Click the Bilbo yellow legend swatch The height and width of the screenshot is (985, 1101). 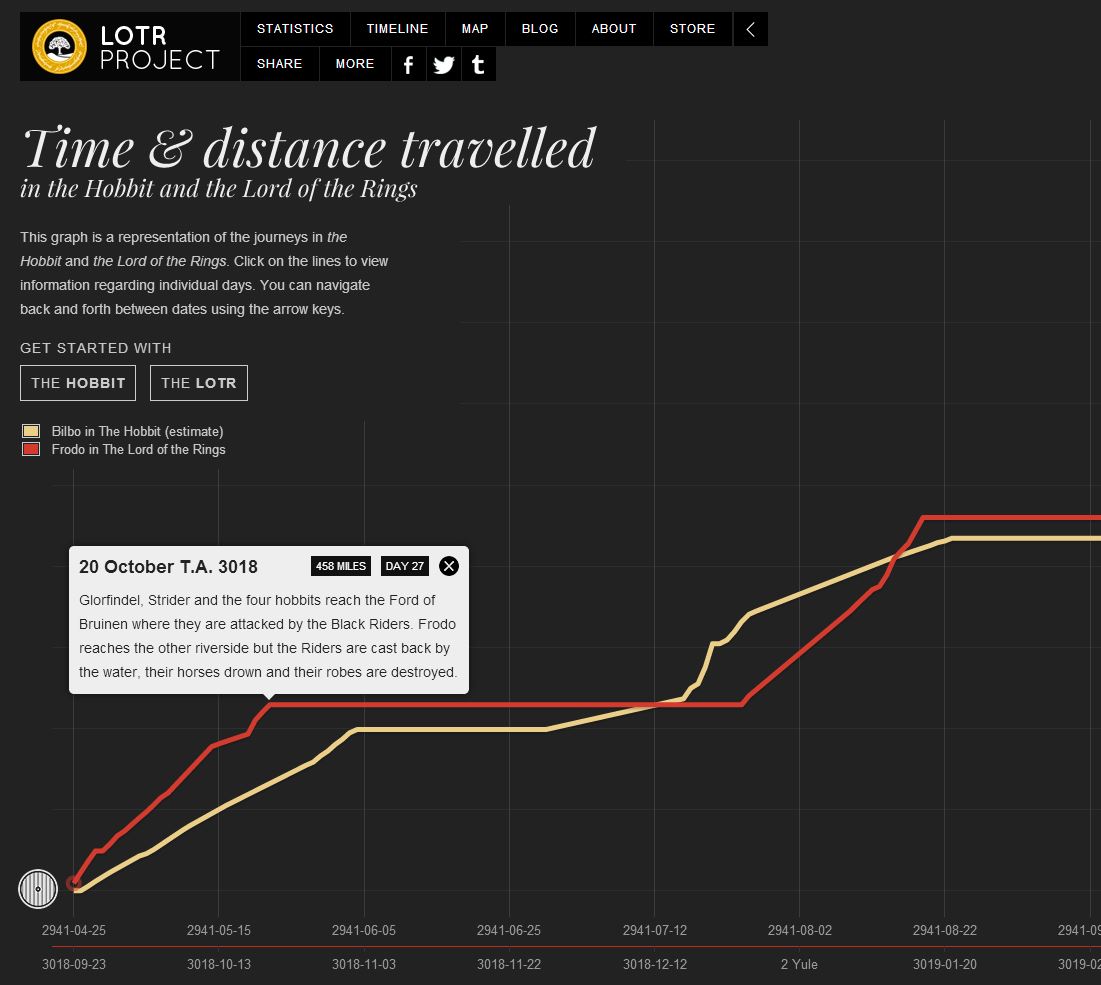(31, 431)
